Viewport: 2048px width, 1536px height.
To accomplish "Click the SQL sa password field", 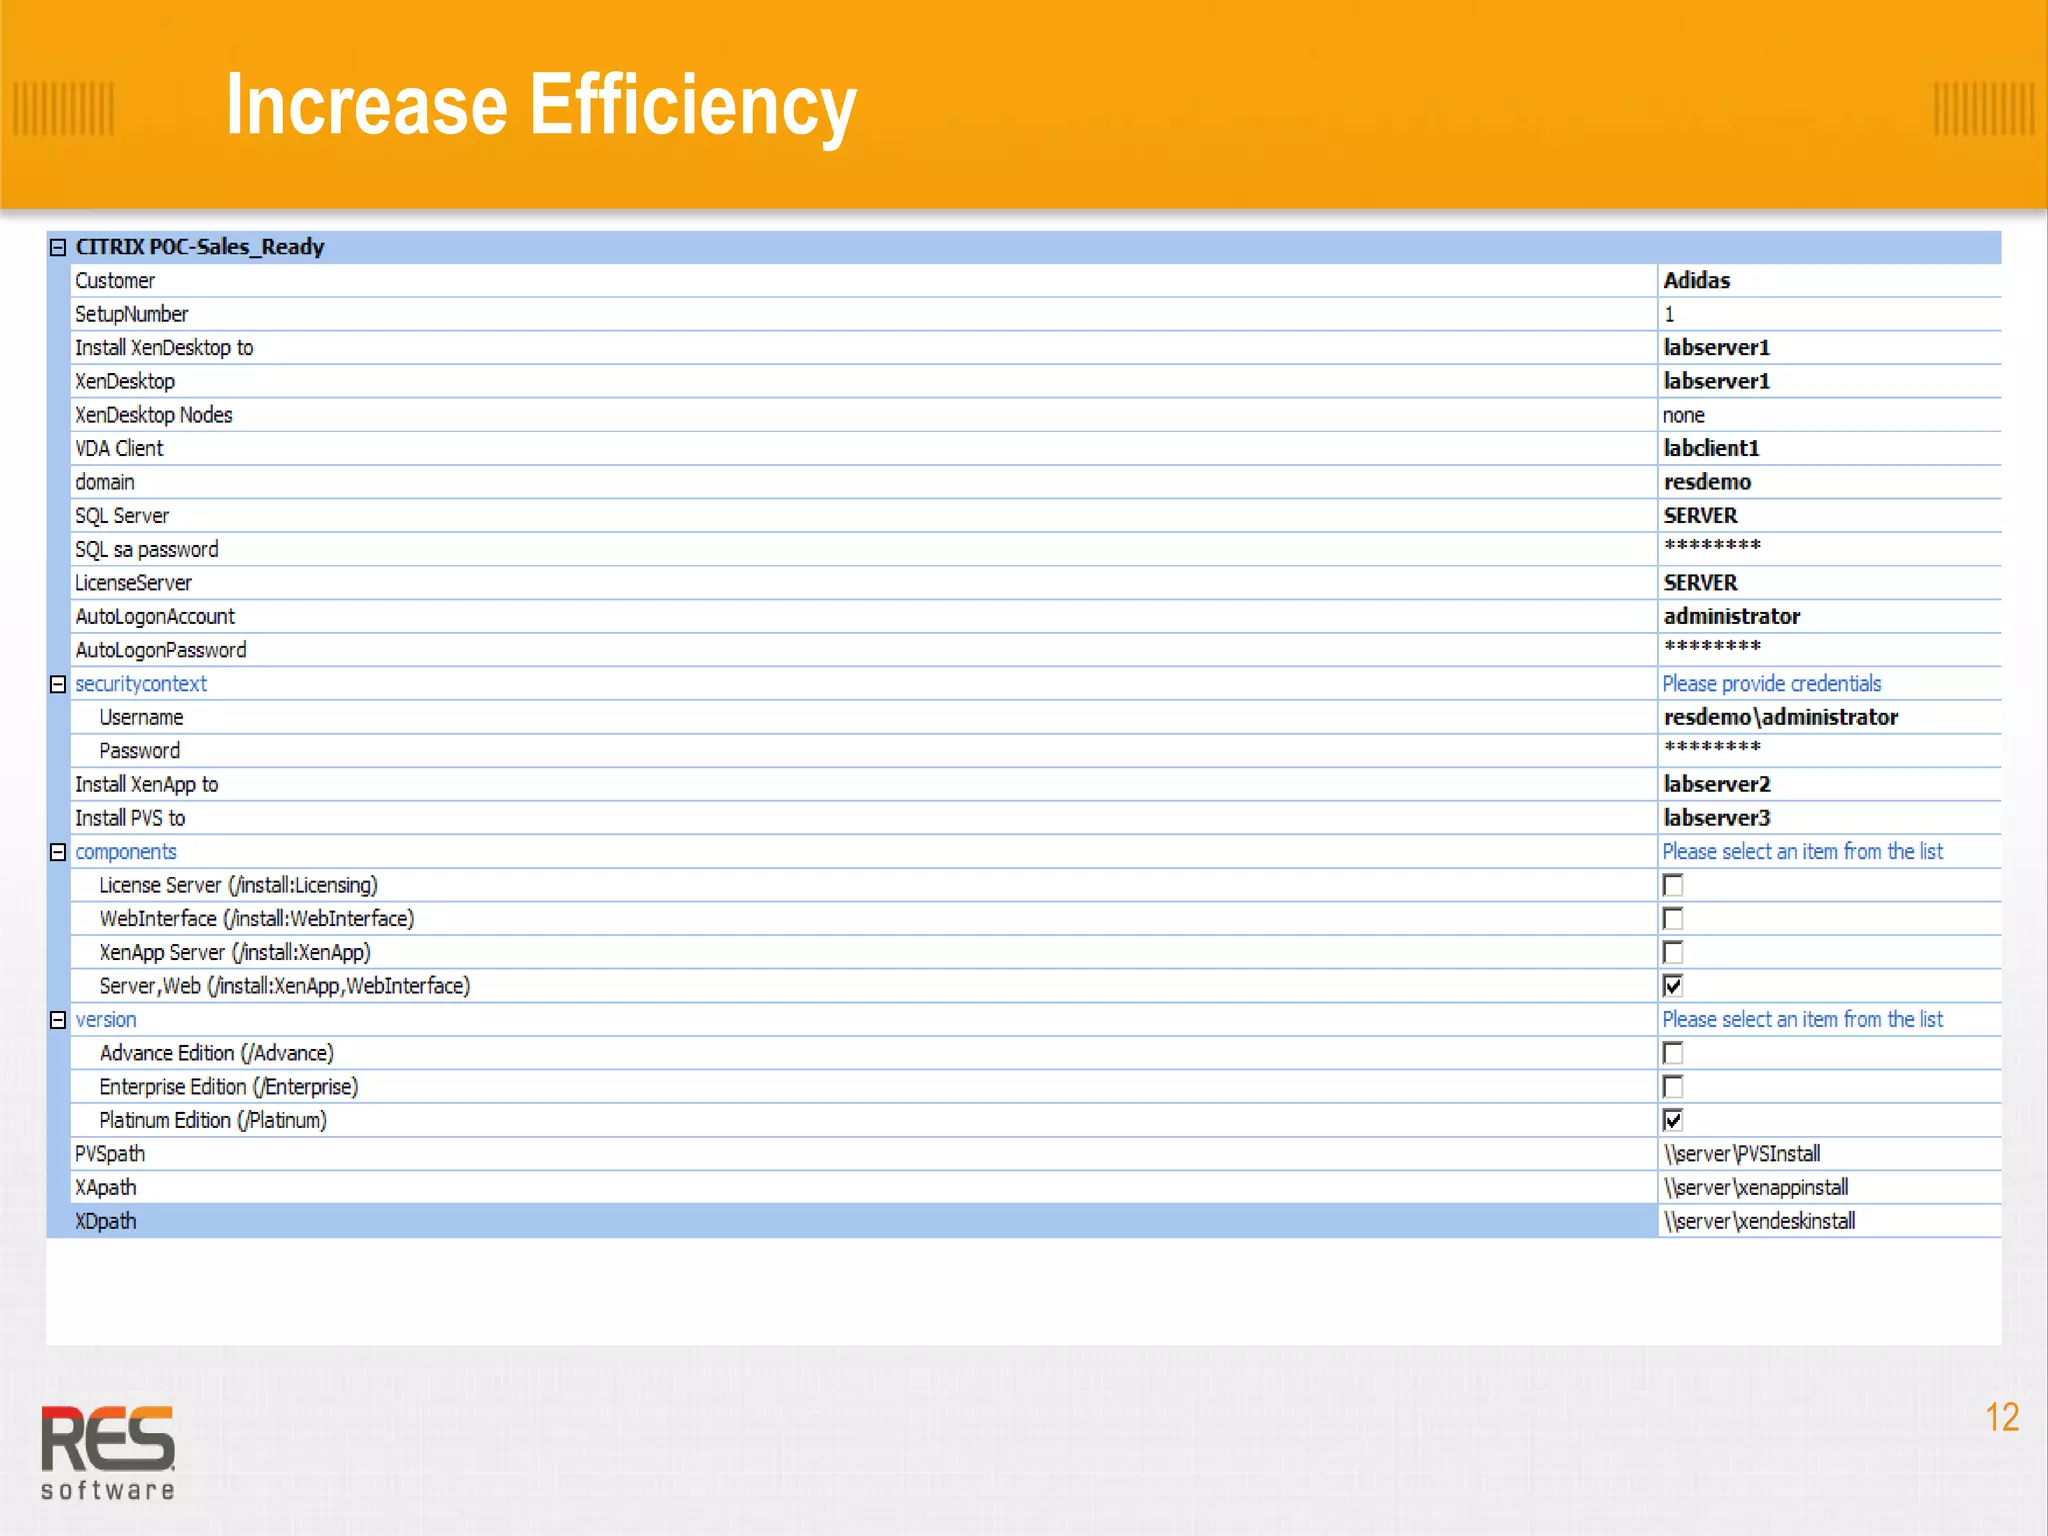I will coord(1830,549).
